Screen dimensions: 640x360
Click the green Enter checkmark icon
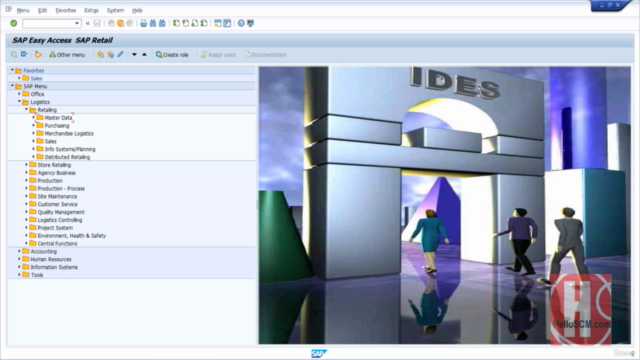pos(13,23)
